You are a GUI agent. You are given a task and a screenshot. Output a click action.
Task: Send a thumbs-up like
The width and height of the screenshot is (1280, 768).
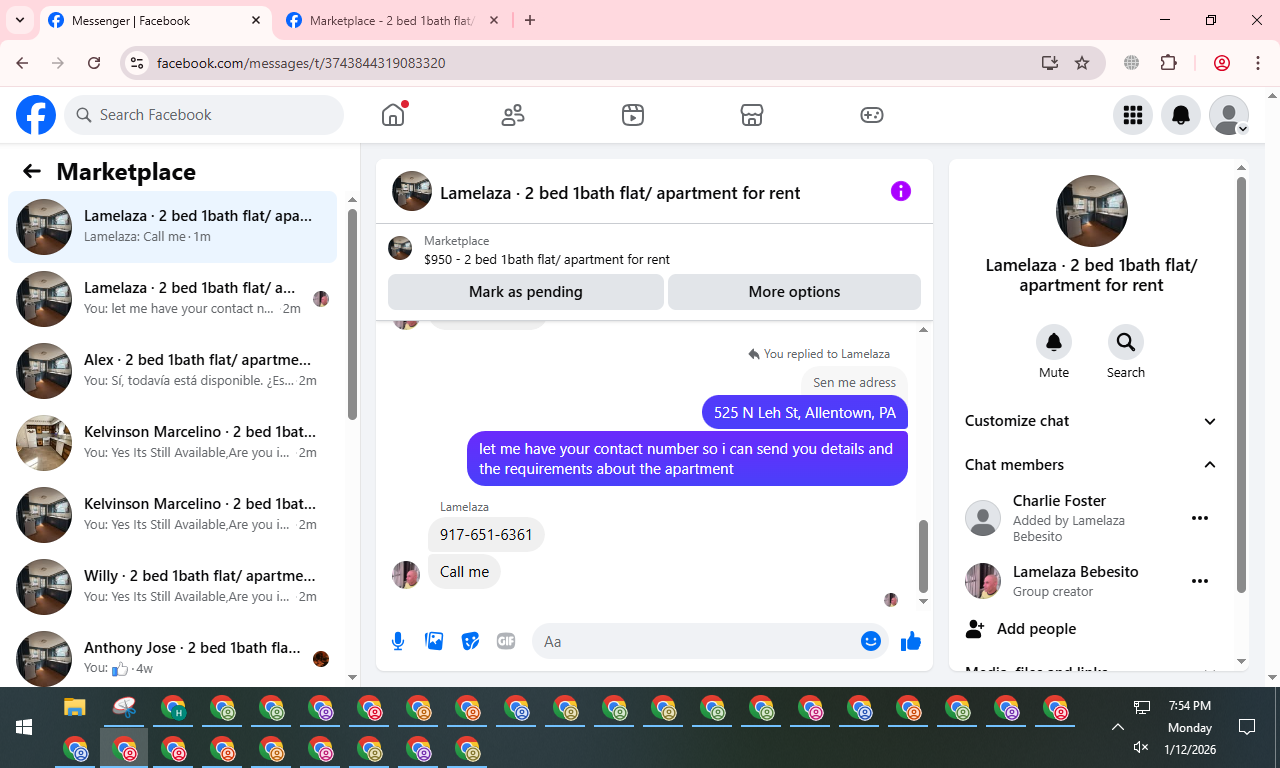[910, 641]
